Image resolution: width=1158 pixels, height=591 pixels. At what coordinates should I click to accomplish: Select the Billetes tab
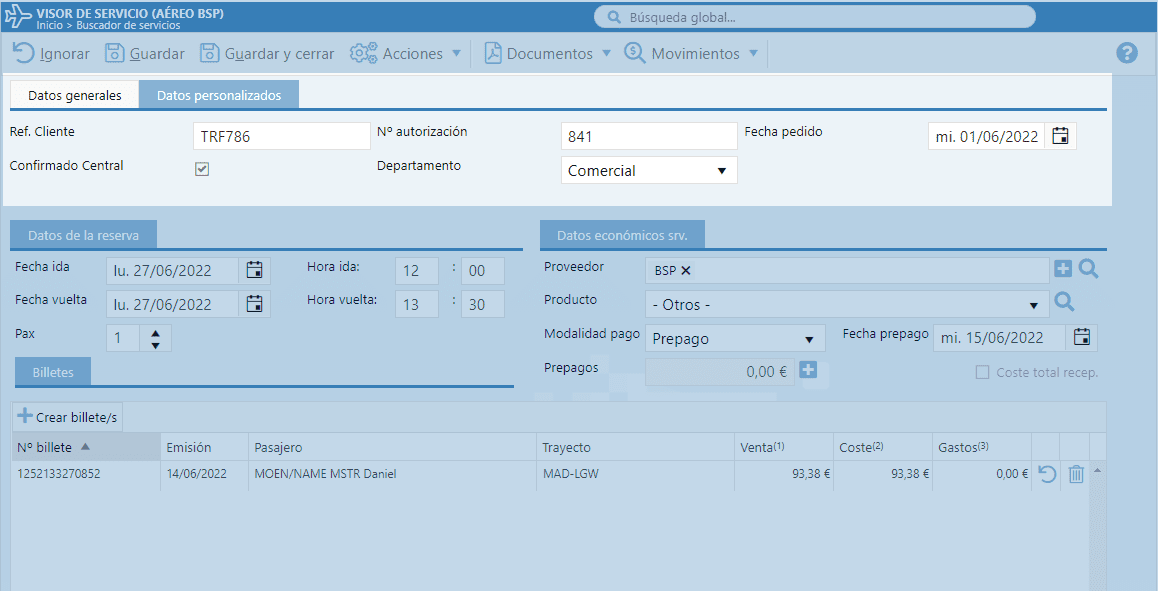point(53,372)
